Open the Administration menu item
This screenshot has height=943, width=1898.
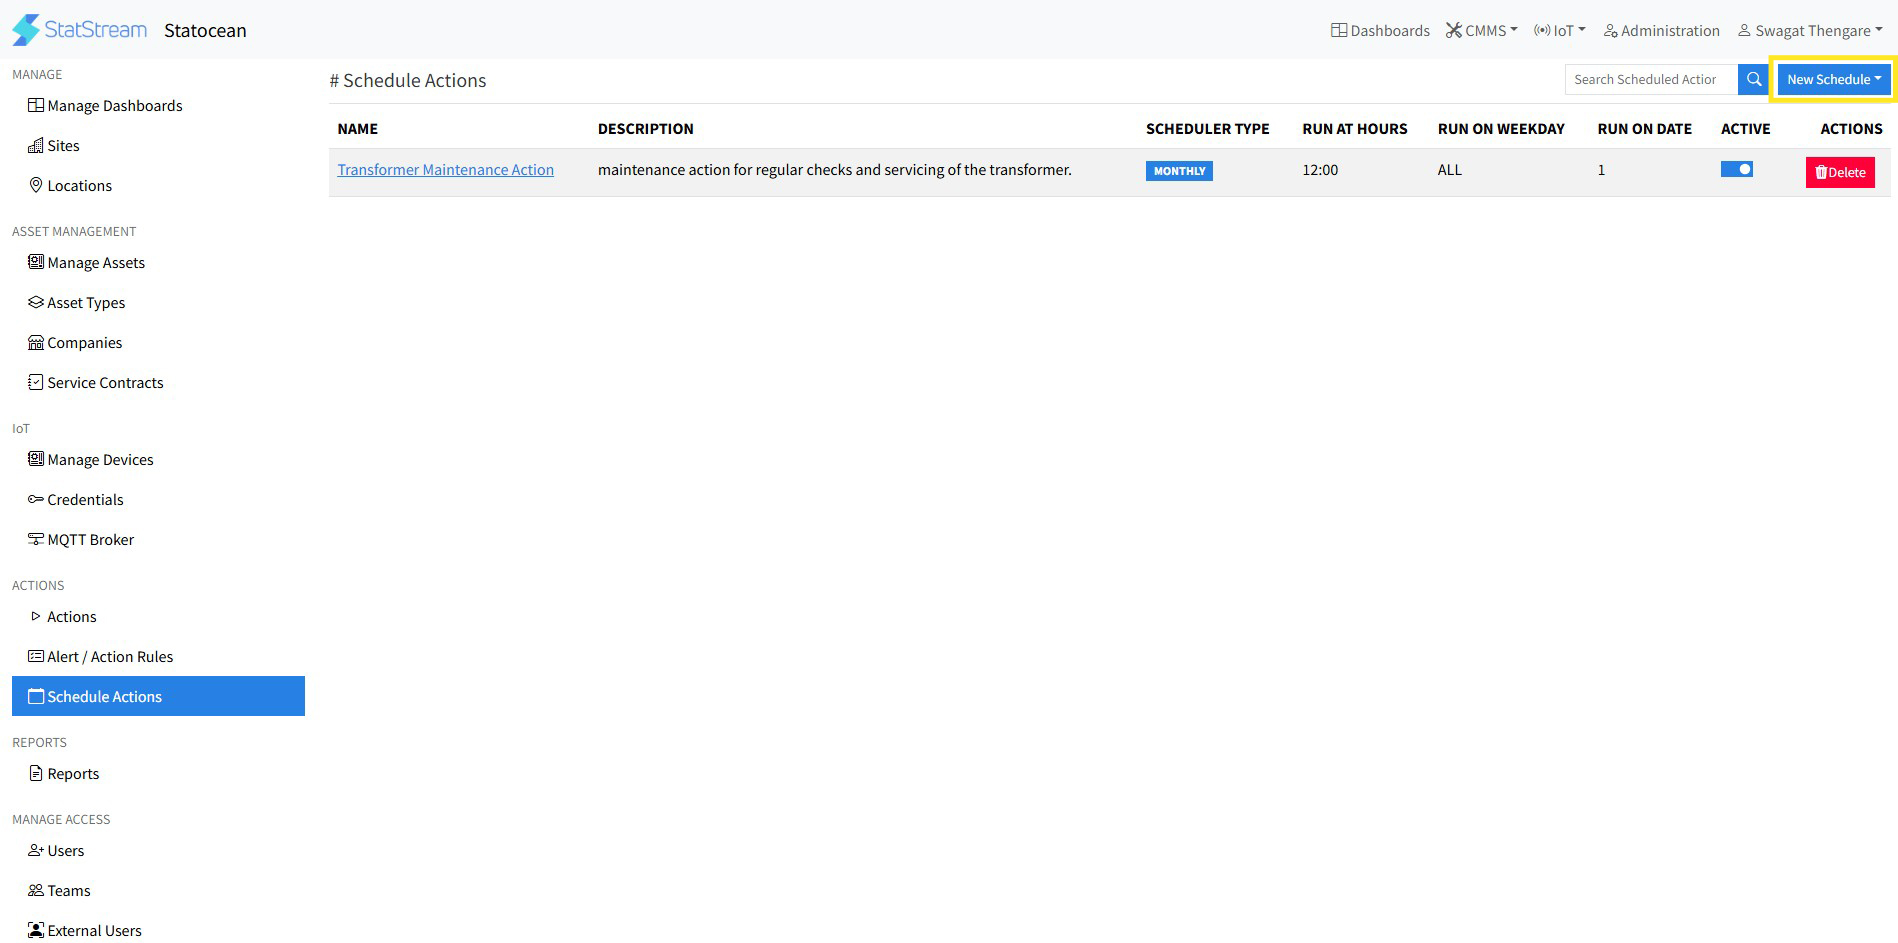point(1661,31)
